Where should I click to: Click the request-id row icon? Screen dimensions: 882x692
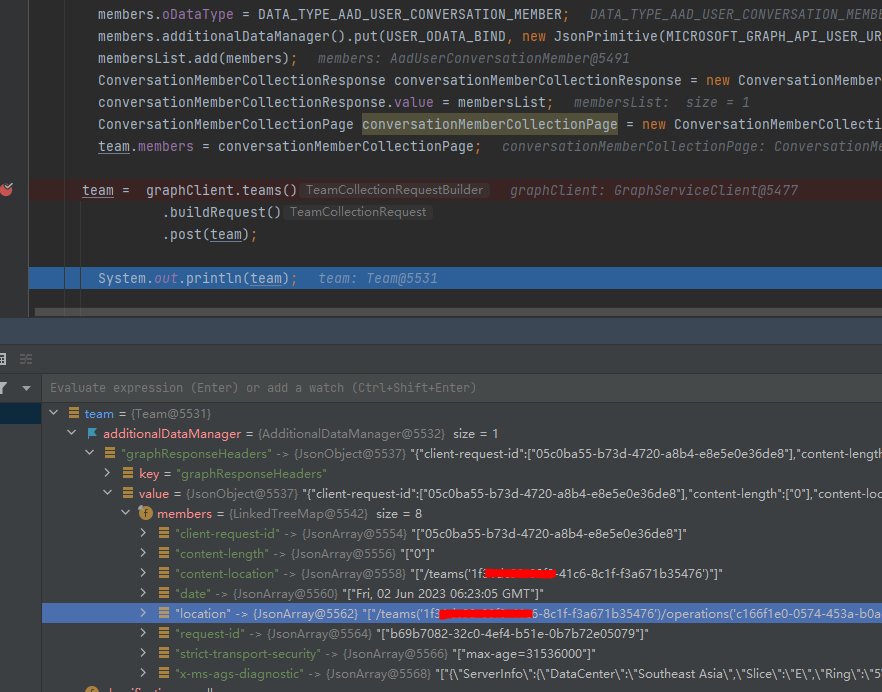(x=164, y=633)
